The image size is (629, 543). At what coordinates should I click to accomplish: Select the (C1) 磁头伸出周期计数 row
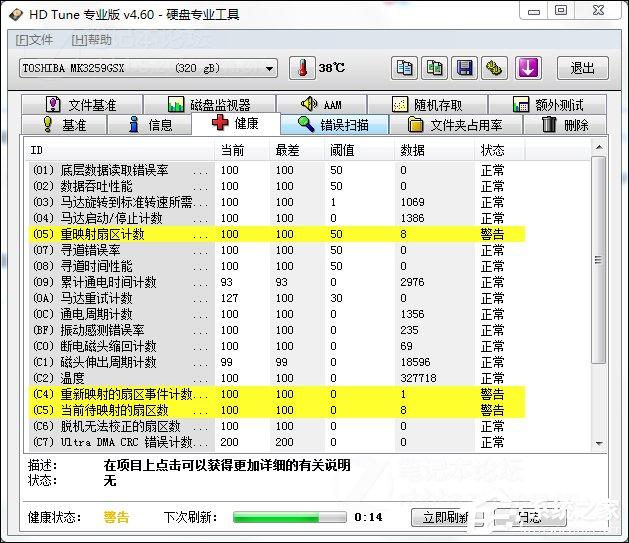pyautogui.click(x=277, y=362)
